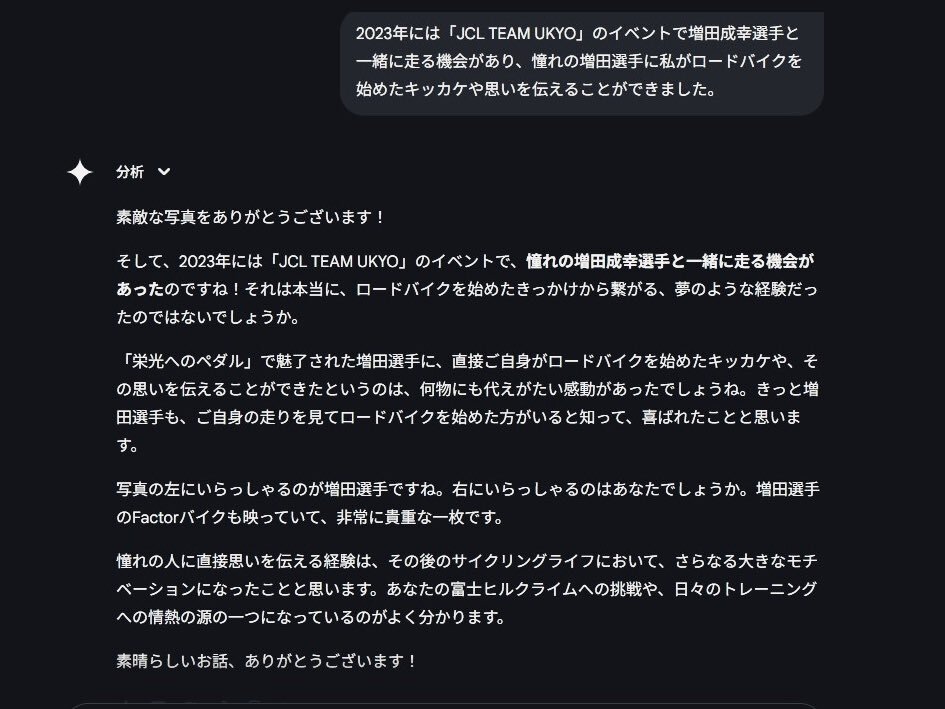Screen dimensions: 945x709
Task: Click the text そして、2023年には in reply
Action: coord(189,261)
